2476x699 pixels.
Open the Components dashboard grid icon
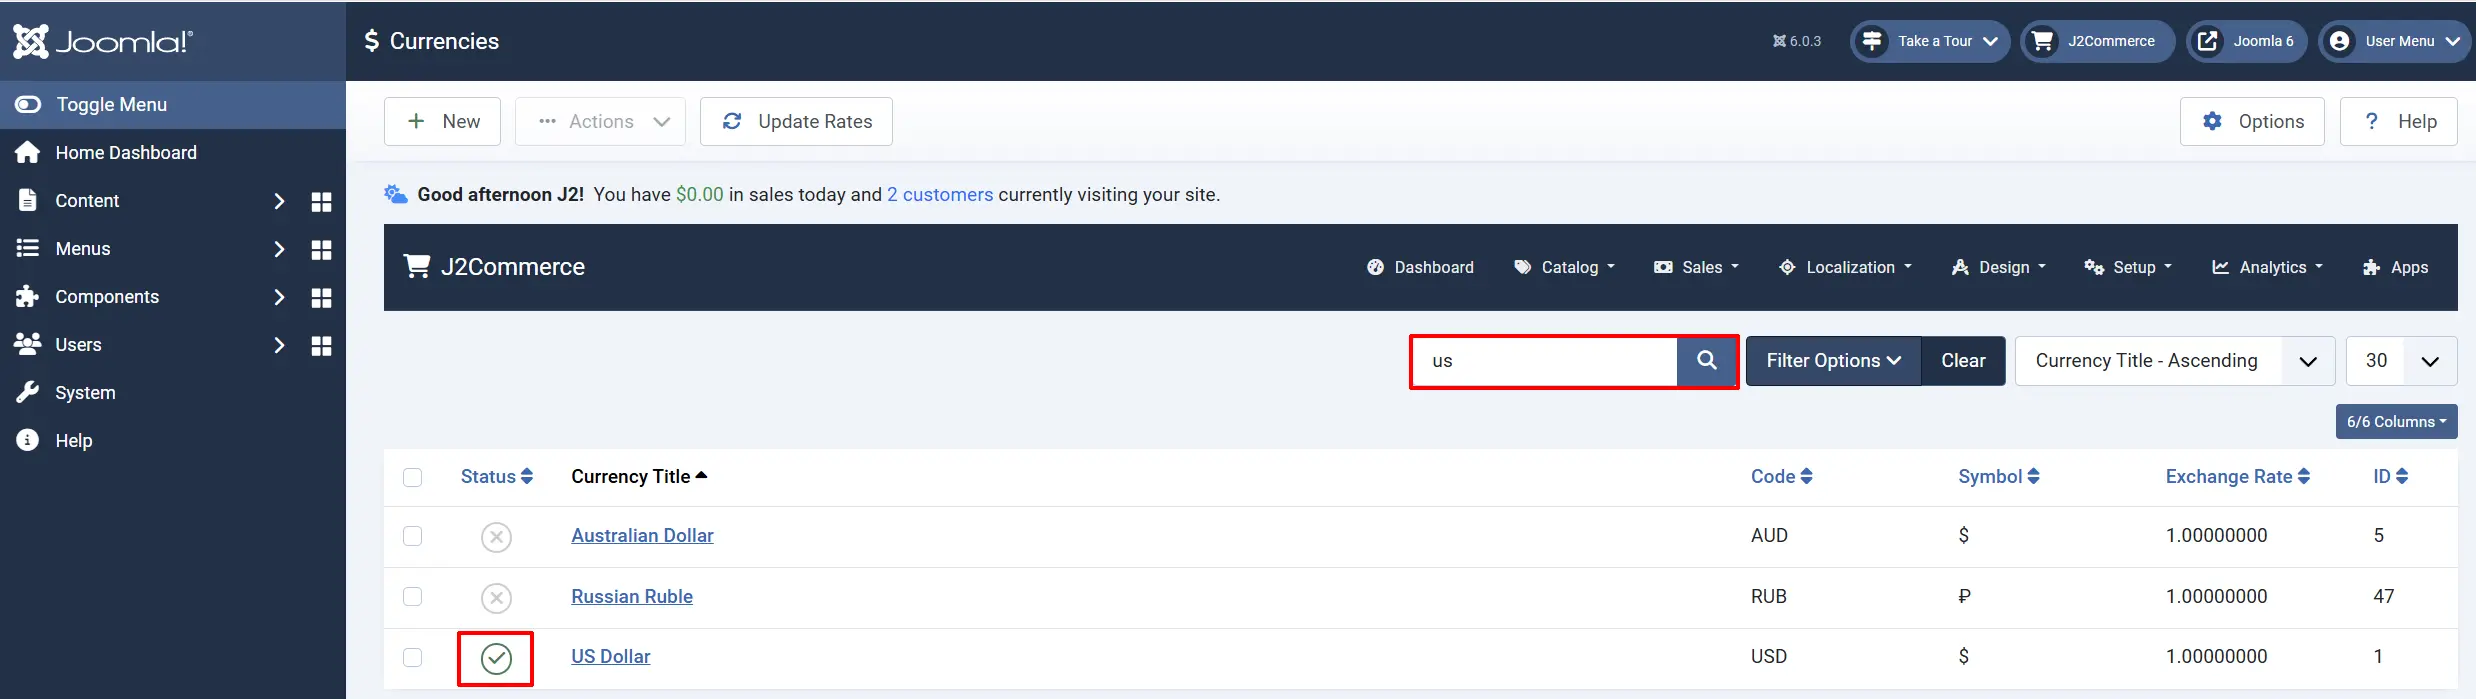click(321, 298)
